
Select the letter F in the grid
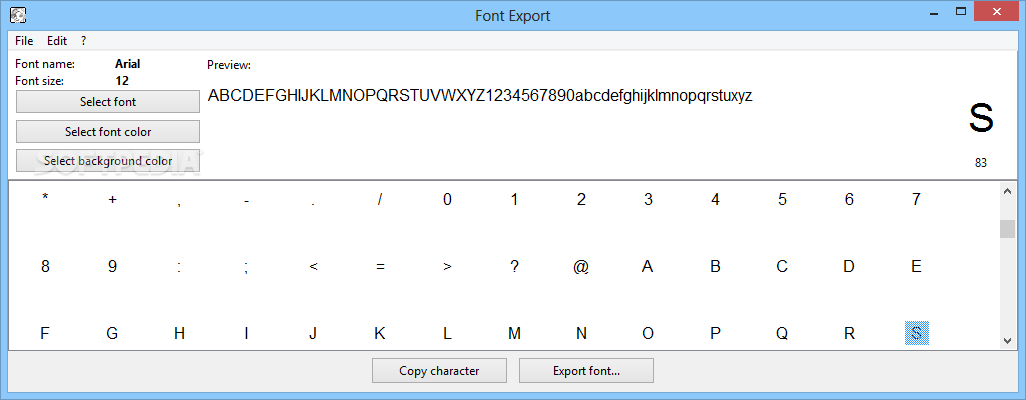45,333
